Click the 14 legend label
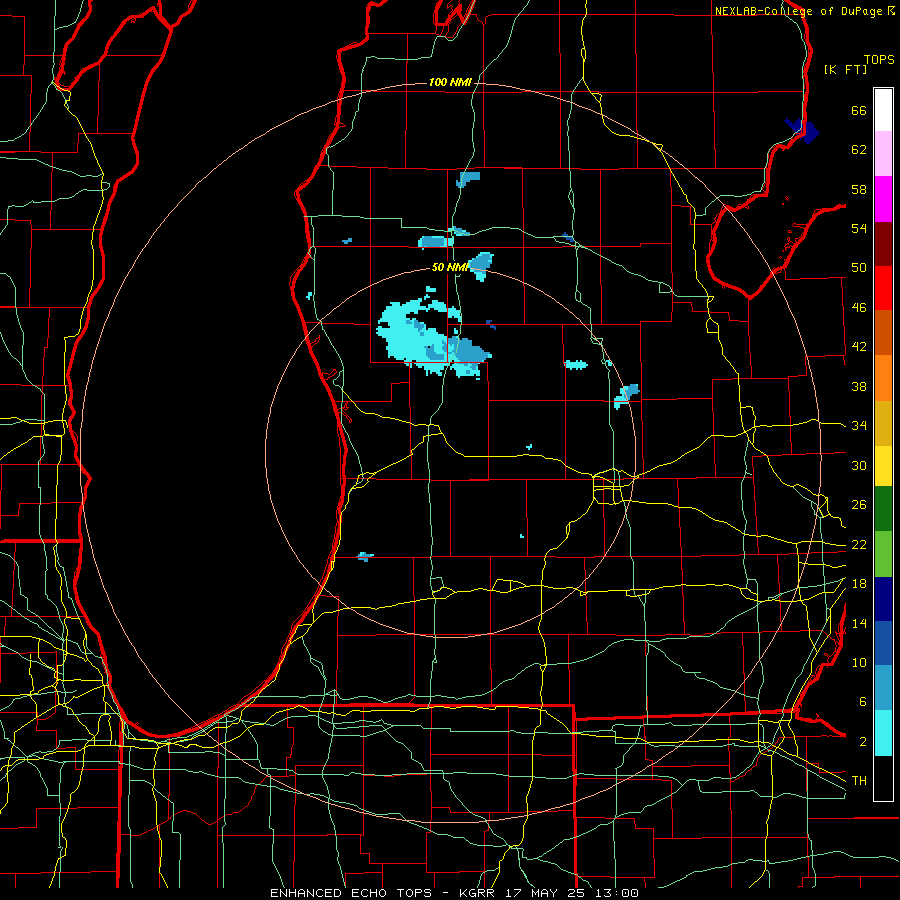 859,623
